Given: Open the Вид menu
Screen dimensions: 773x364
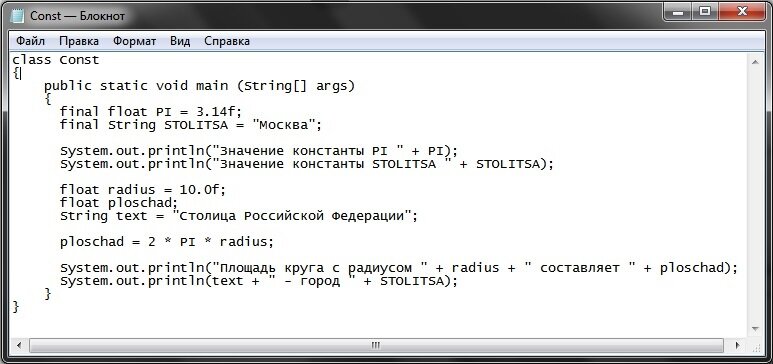Looking at the screenshot, I should coord(180,41).
